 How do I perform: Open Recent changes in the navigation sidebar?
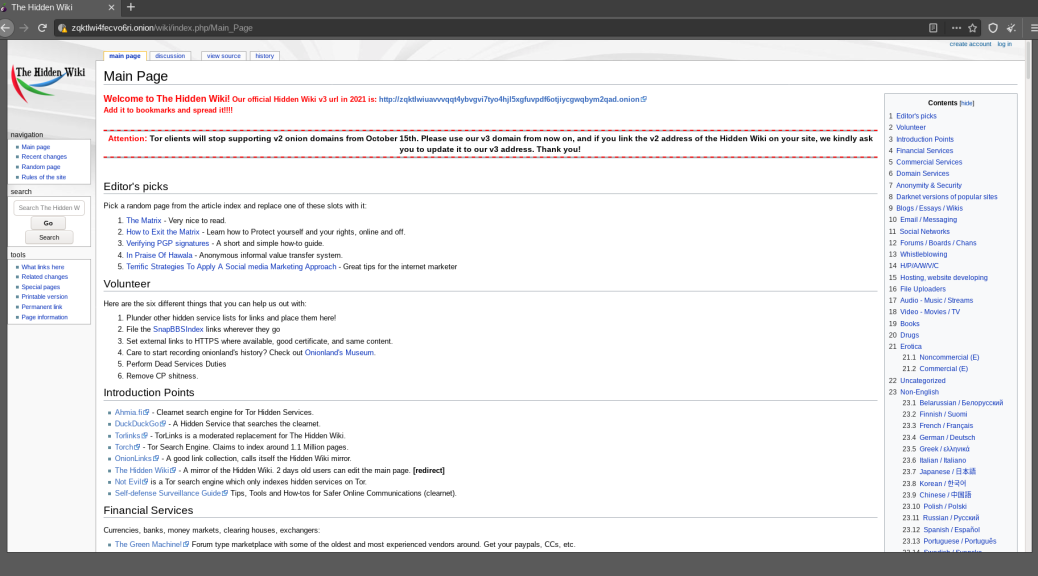pos(44,157)
